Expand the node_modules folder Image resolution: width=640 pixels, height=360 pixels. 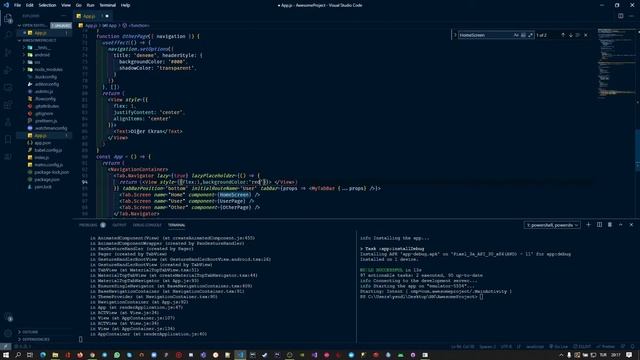pos(48,69)
